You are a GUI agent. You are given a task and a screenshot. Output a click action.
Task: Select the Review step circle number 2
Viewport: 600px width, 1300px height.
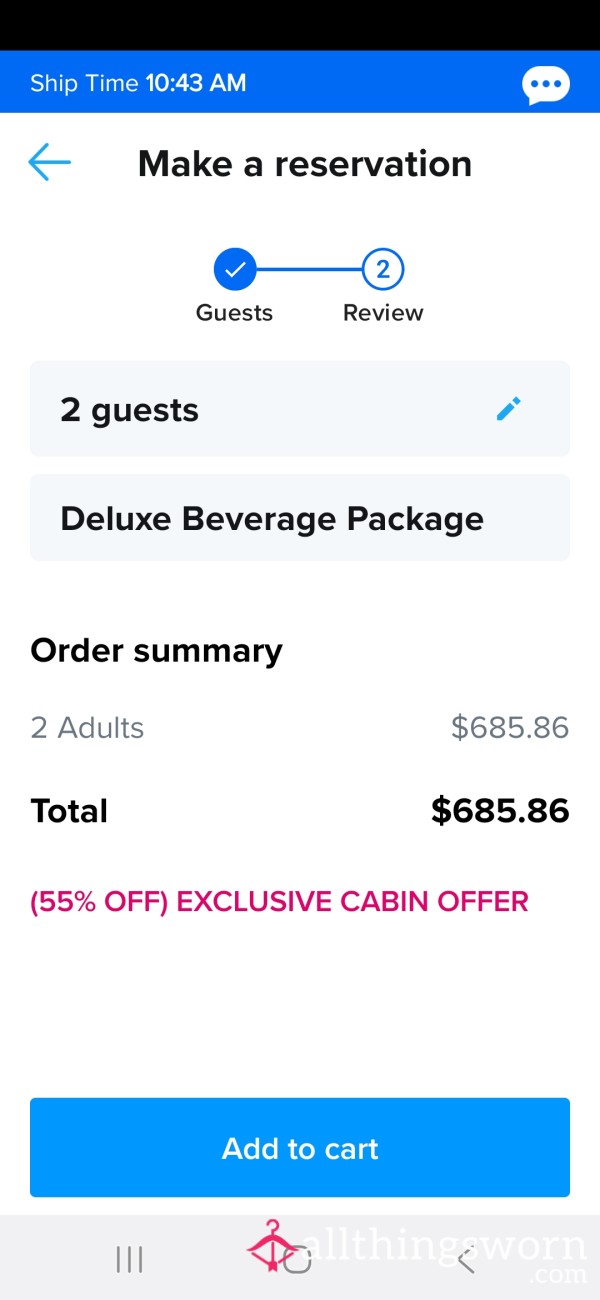click(383, 269)
